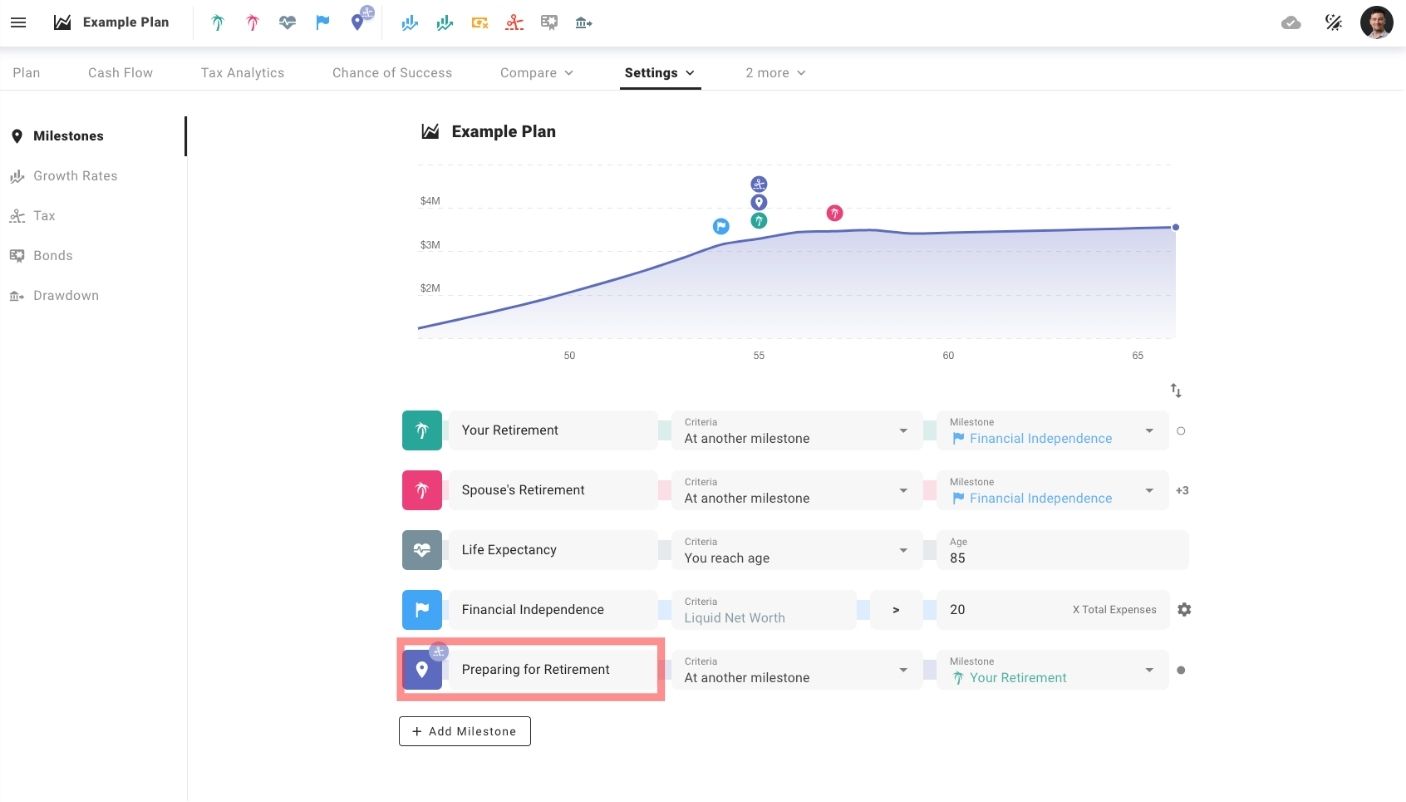Open Growth Rates in the sidebar

pos(75,176)
